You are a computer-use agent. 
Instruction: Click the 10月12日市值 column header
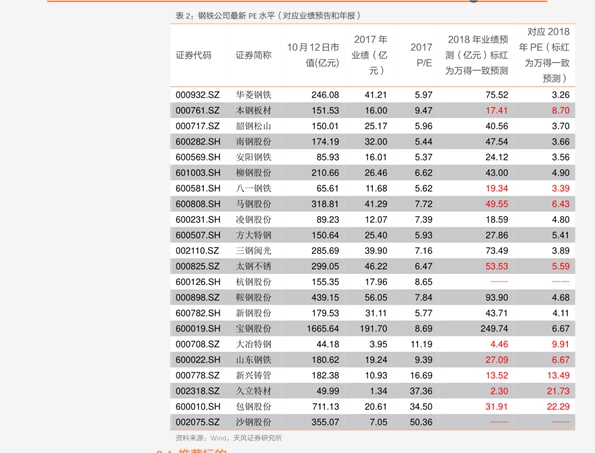click(x=313, y=55)
